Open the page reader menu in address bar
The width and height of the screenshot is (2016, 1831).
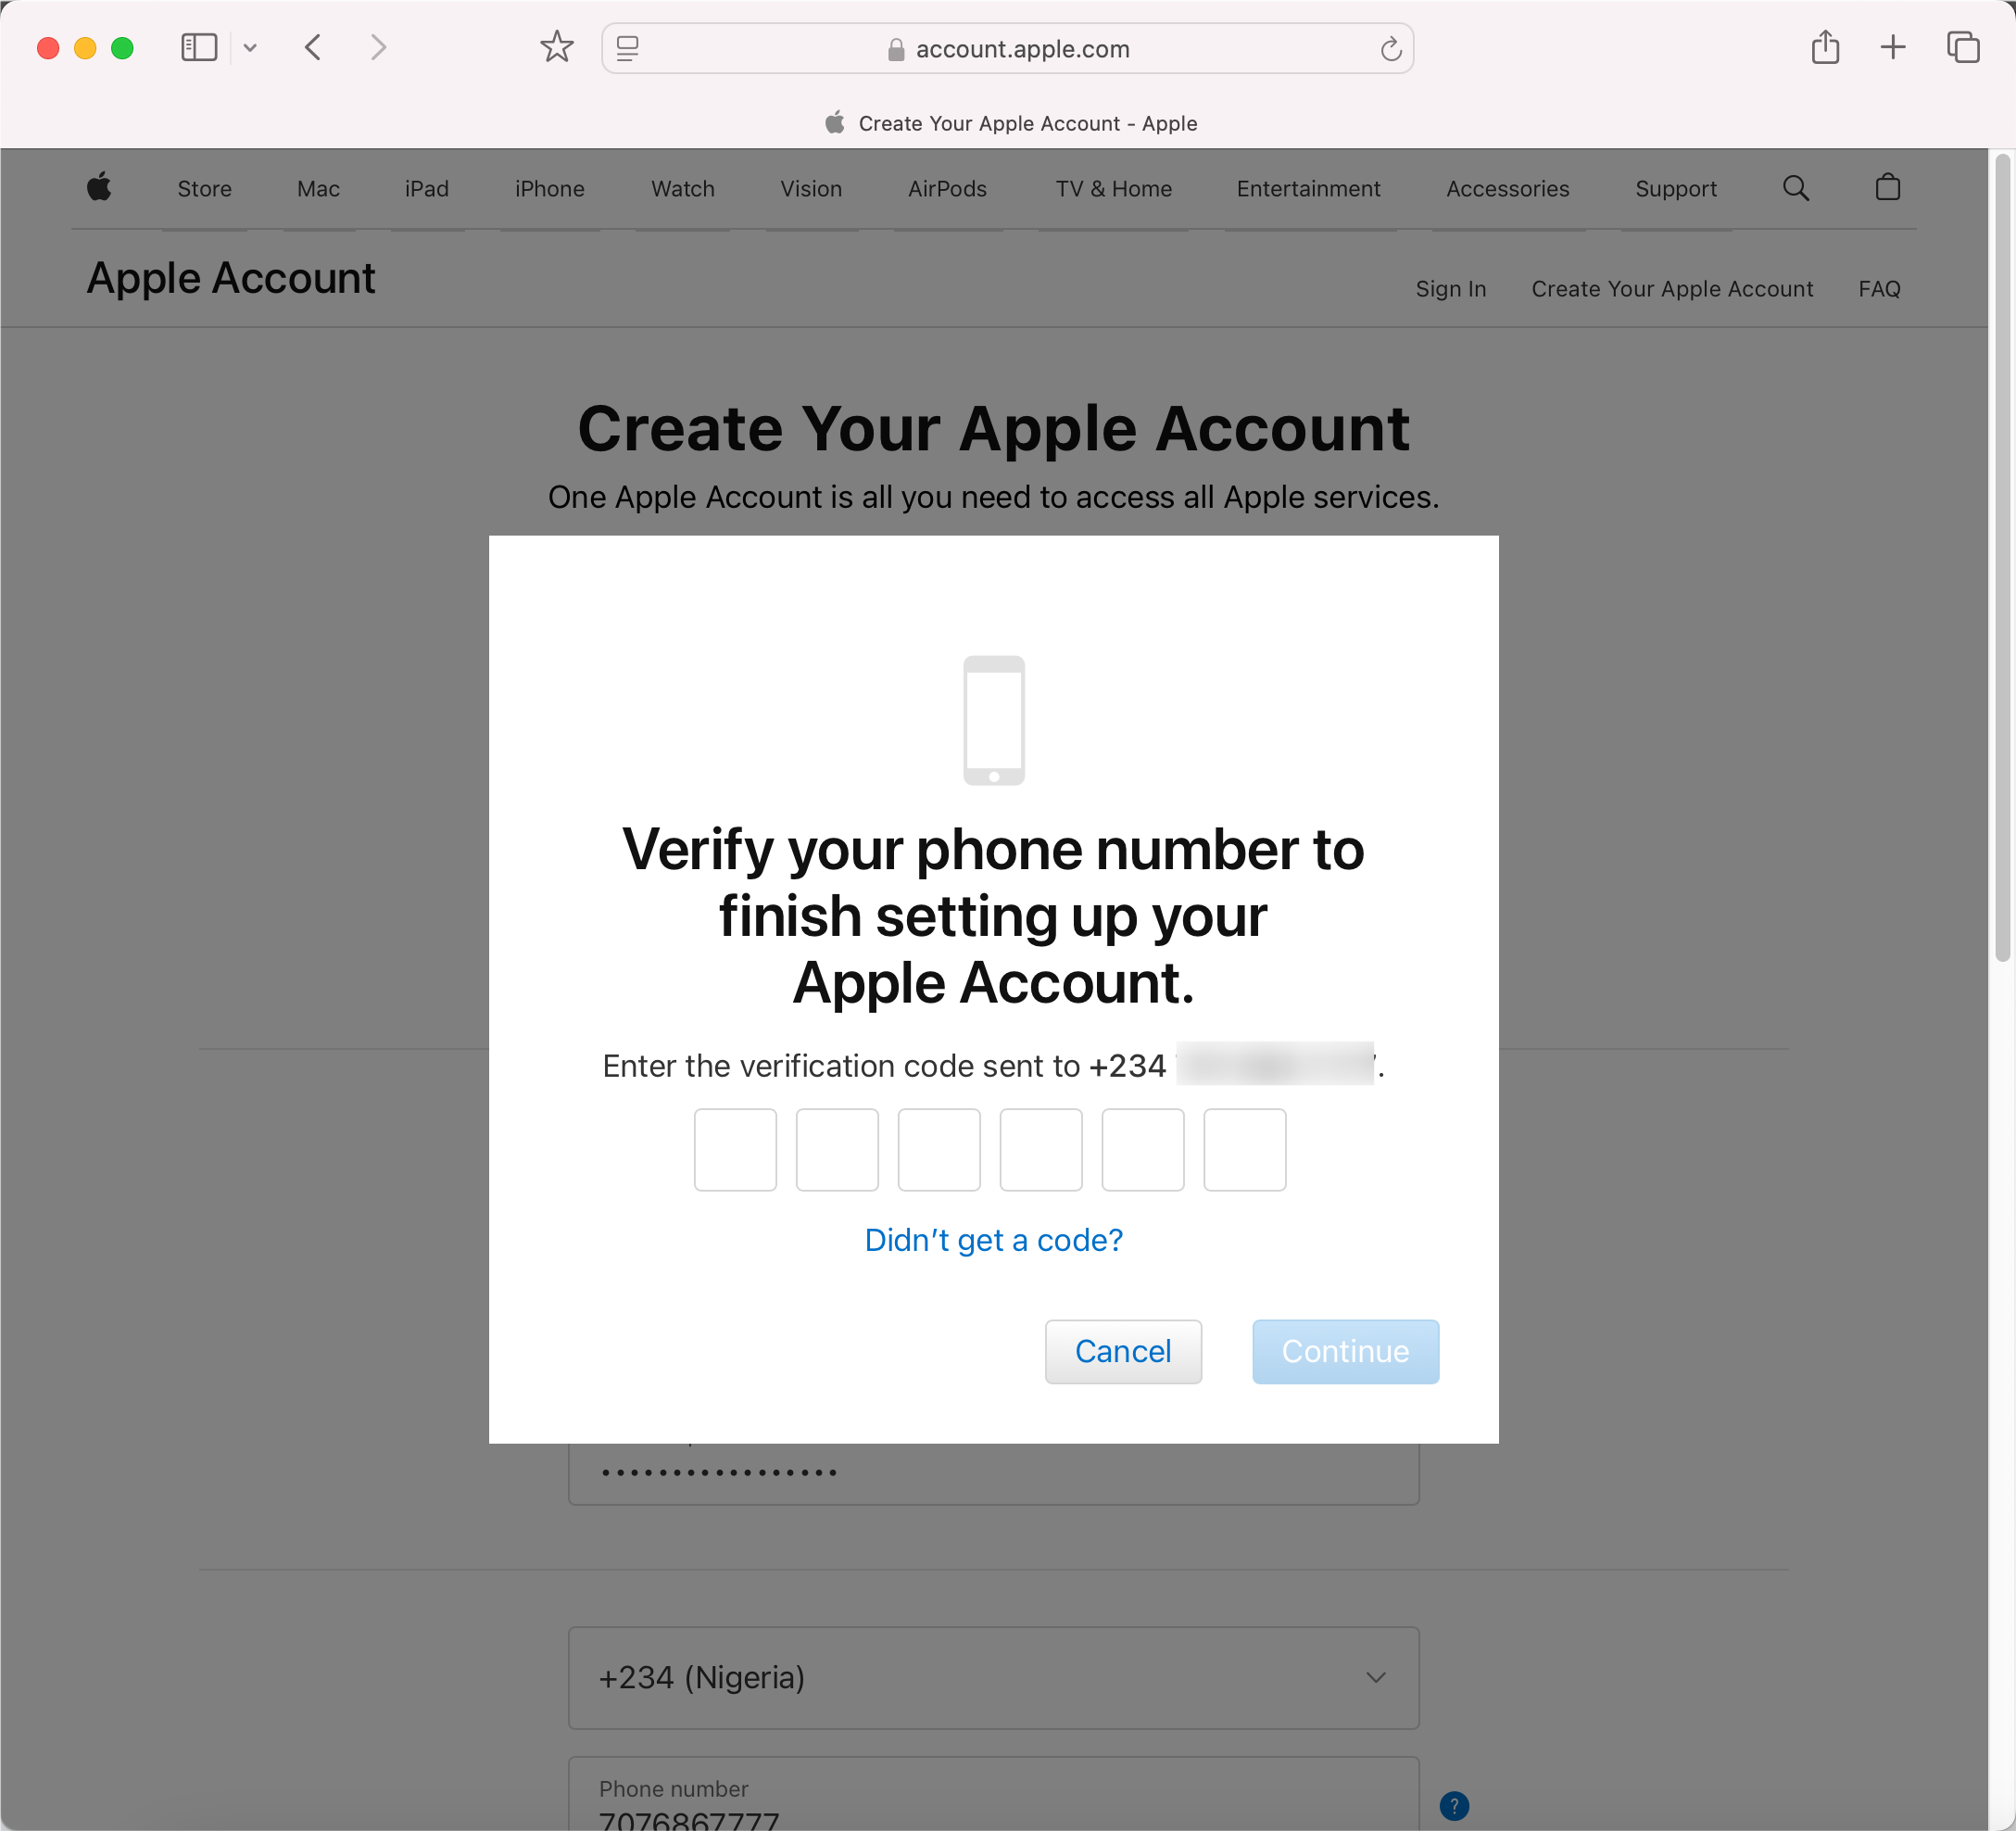tap(628, 49)
